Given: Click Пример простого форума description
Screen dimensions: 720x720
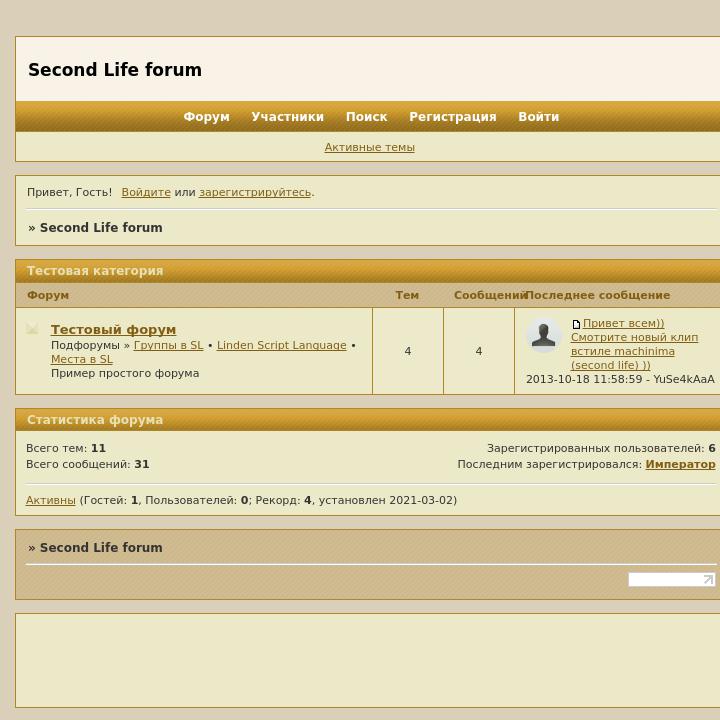Looking at the screenshot, I should pyautogui.click(x=125, y=373).
